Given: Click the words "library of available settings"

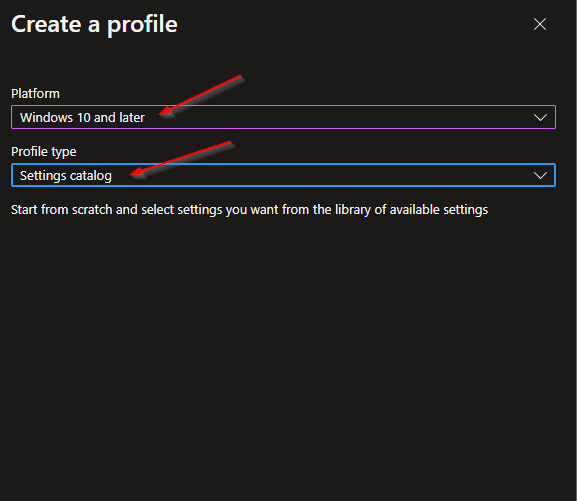Looking at the screenshot, I should (x=411, y=210).
